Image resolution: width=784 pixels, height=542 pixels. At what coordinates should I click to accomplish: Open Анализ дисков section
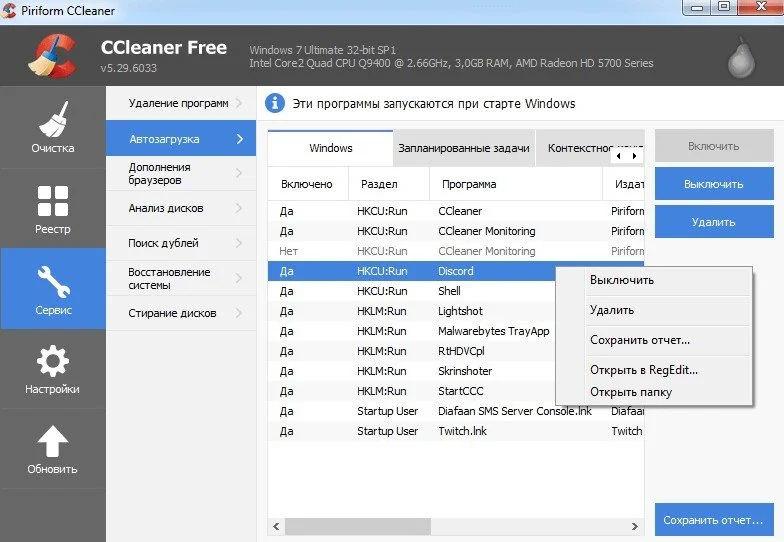(181, 208)
